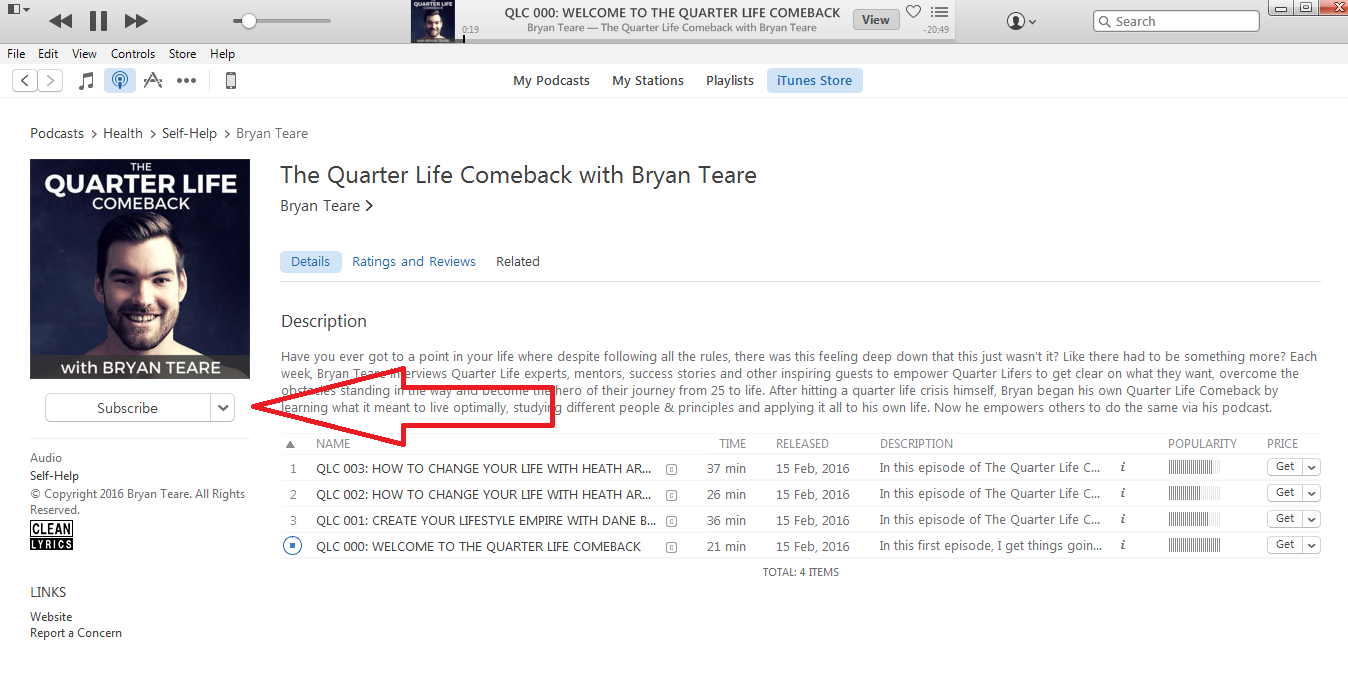Open the Playlists tab
The image size is (1348, 678).
[x=730, y=81]
